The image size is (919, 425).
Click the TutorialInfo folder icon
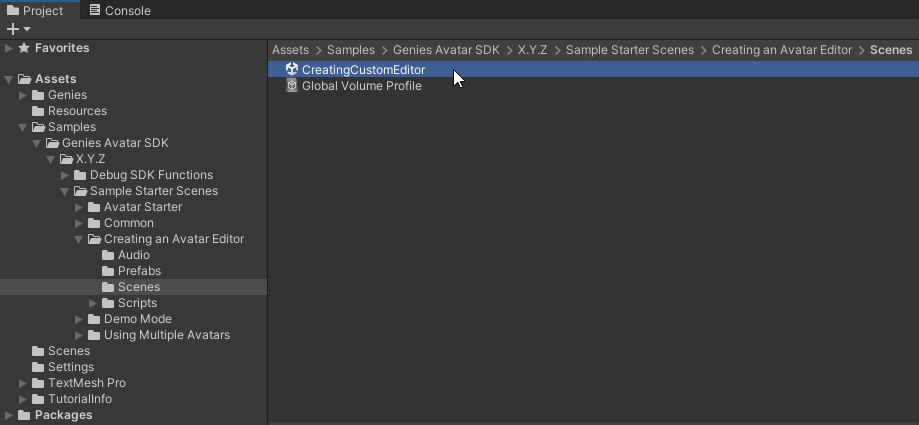pyautogui.click(x=39, y=399)
